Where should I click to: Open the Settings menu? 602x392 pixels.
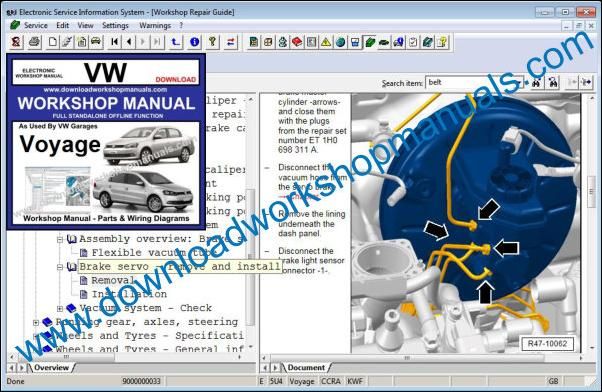[x=115, y=25]
